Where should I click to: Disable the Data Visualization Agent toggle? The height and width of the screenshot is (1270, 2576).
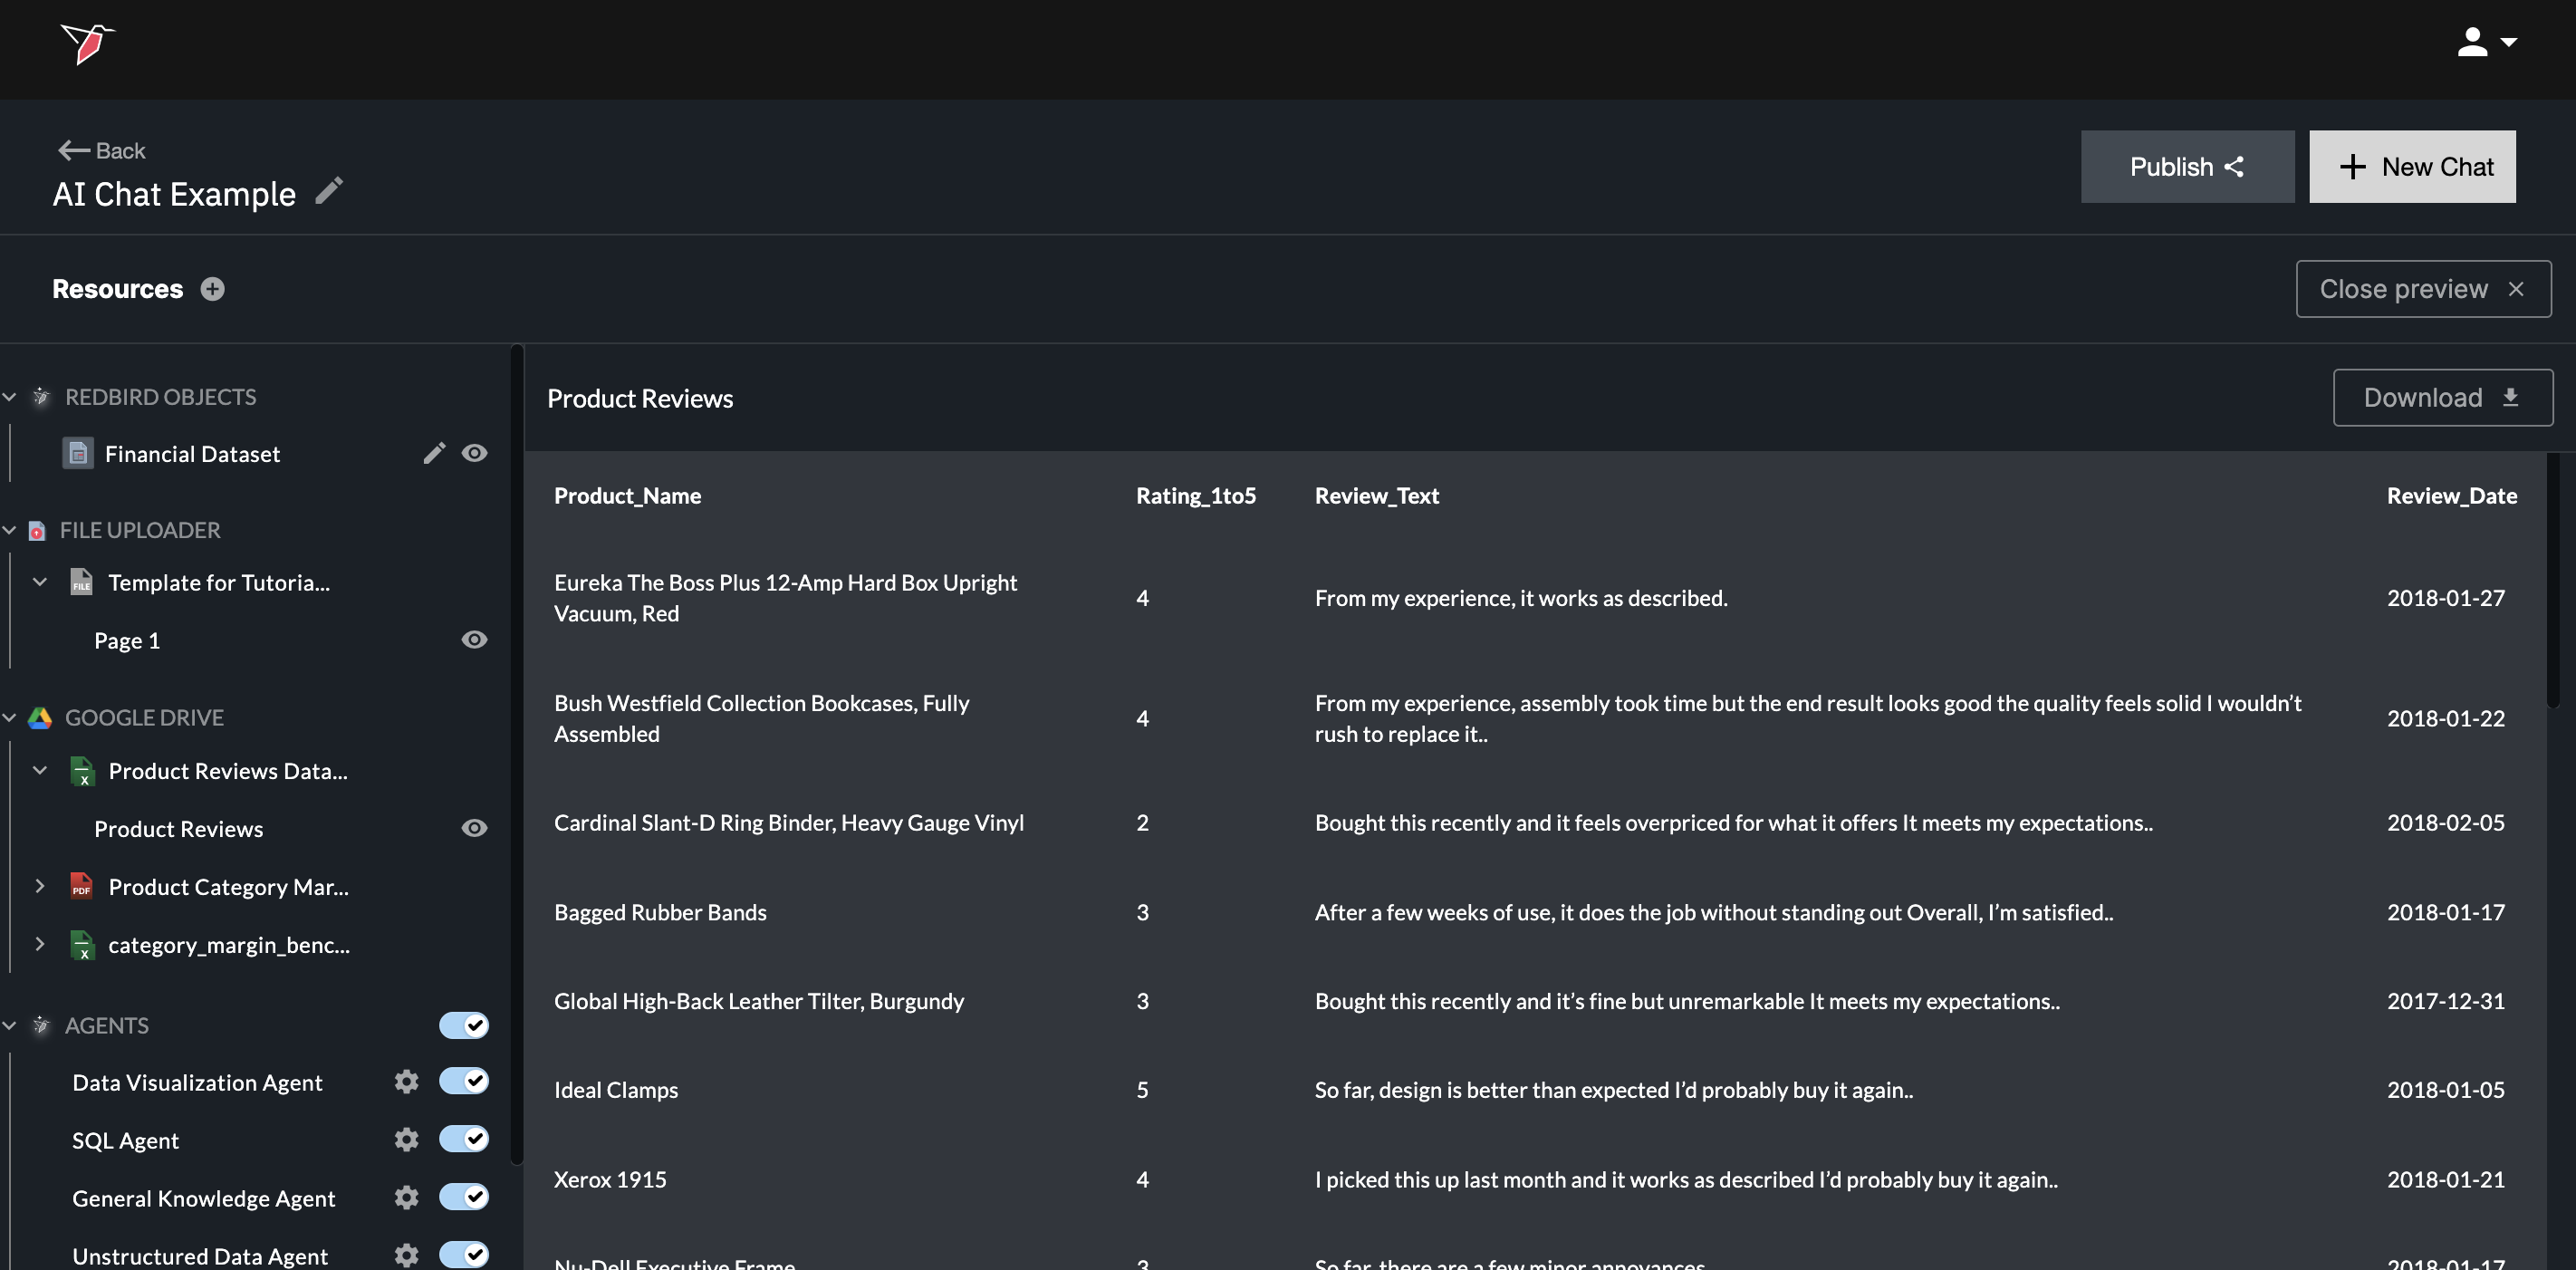tap(464, 1082)
